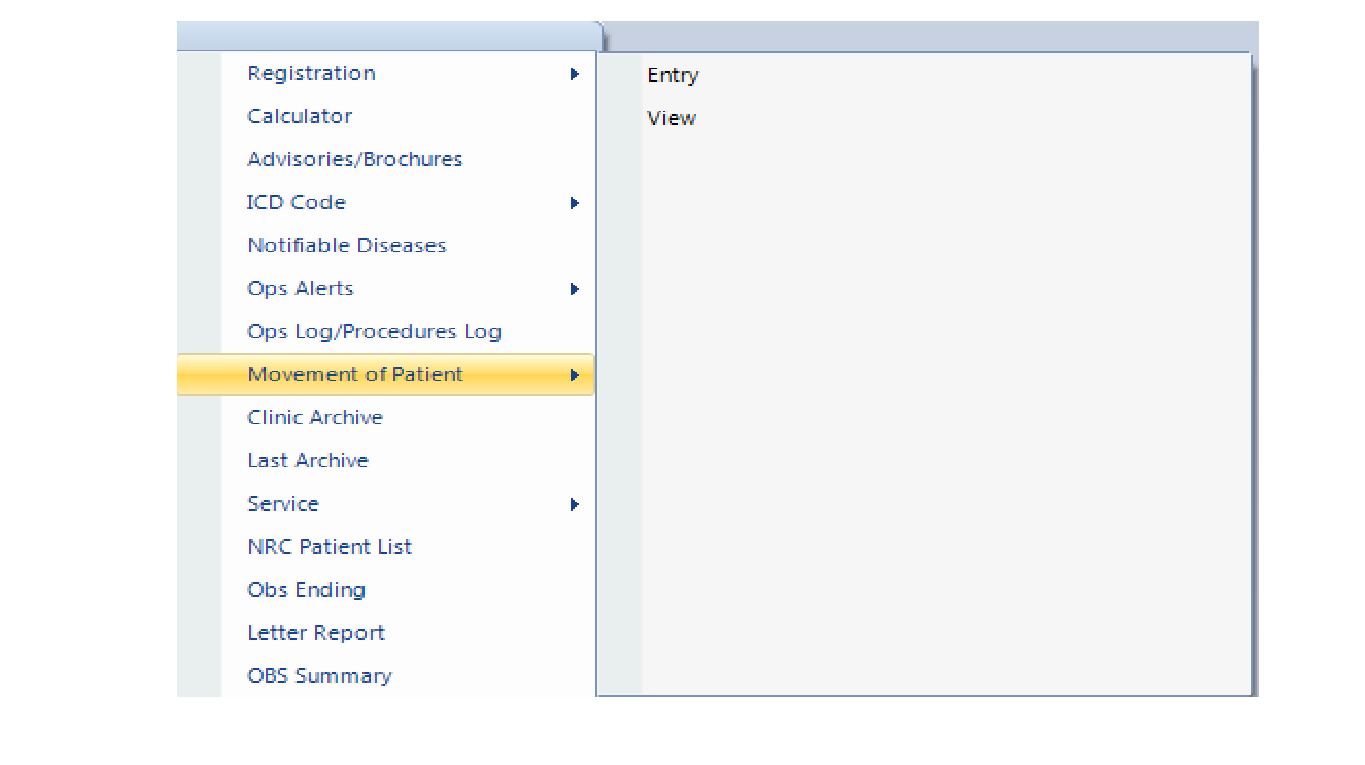The height and width of the screenshot is (765, 1365).
Task: Select Entry in the submenu
Action: 673,76
